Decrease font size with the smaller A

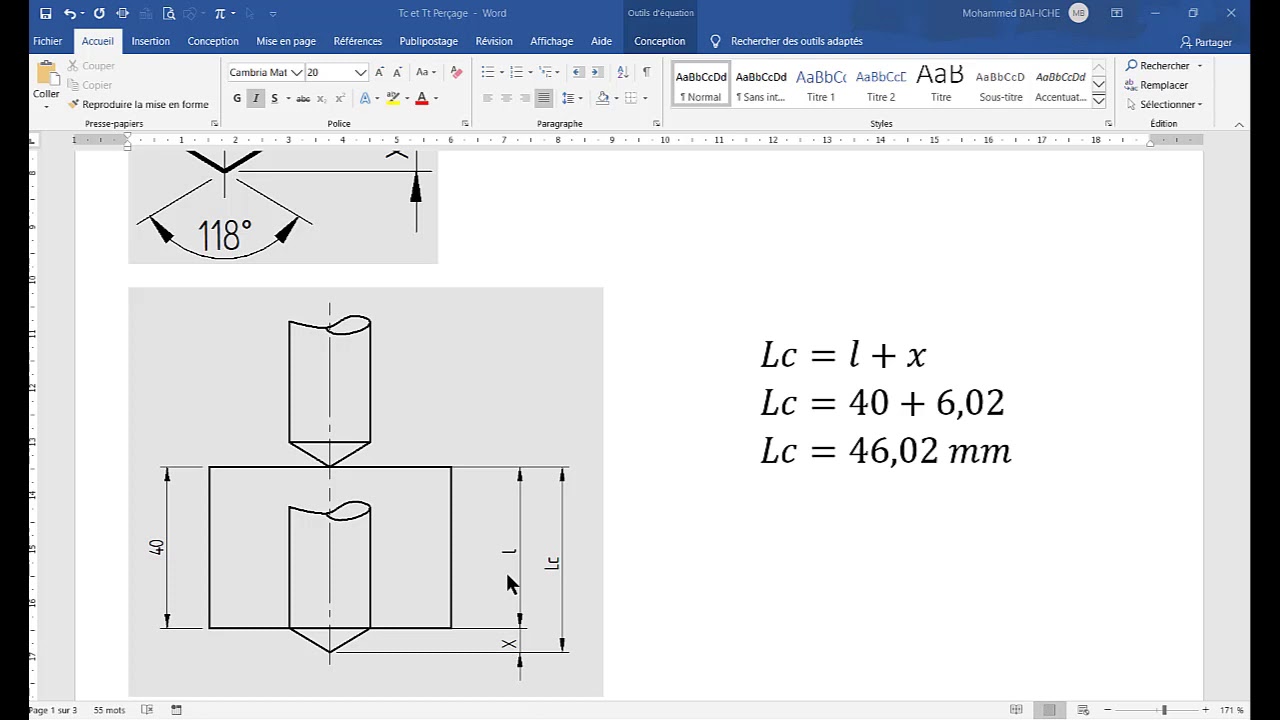[397, 72]
